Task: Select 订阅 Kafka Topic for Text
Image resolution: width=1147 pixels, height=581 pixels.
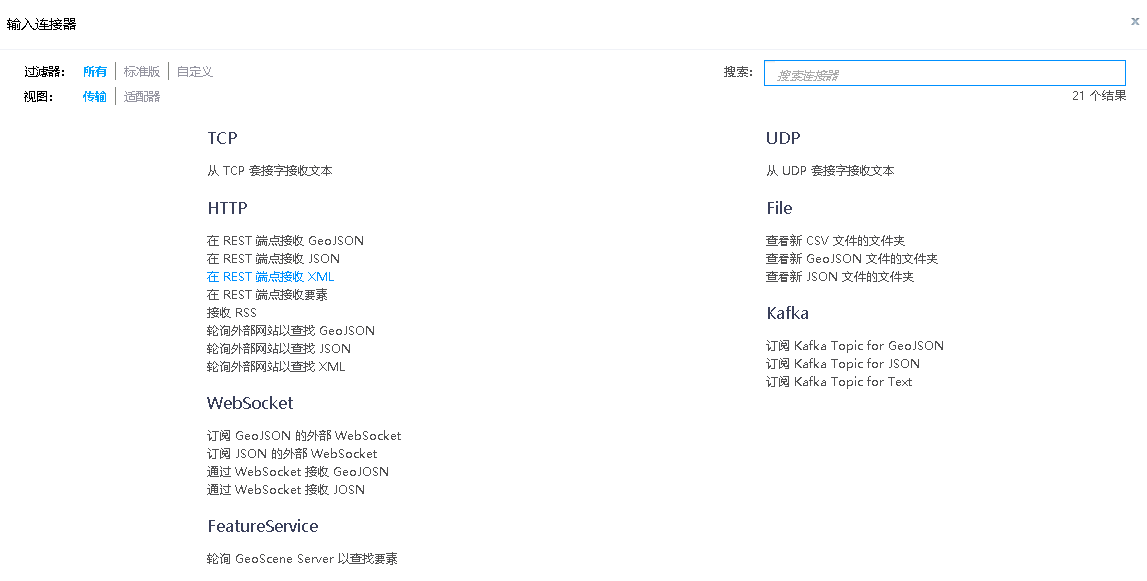Action: [839, 382]
